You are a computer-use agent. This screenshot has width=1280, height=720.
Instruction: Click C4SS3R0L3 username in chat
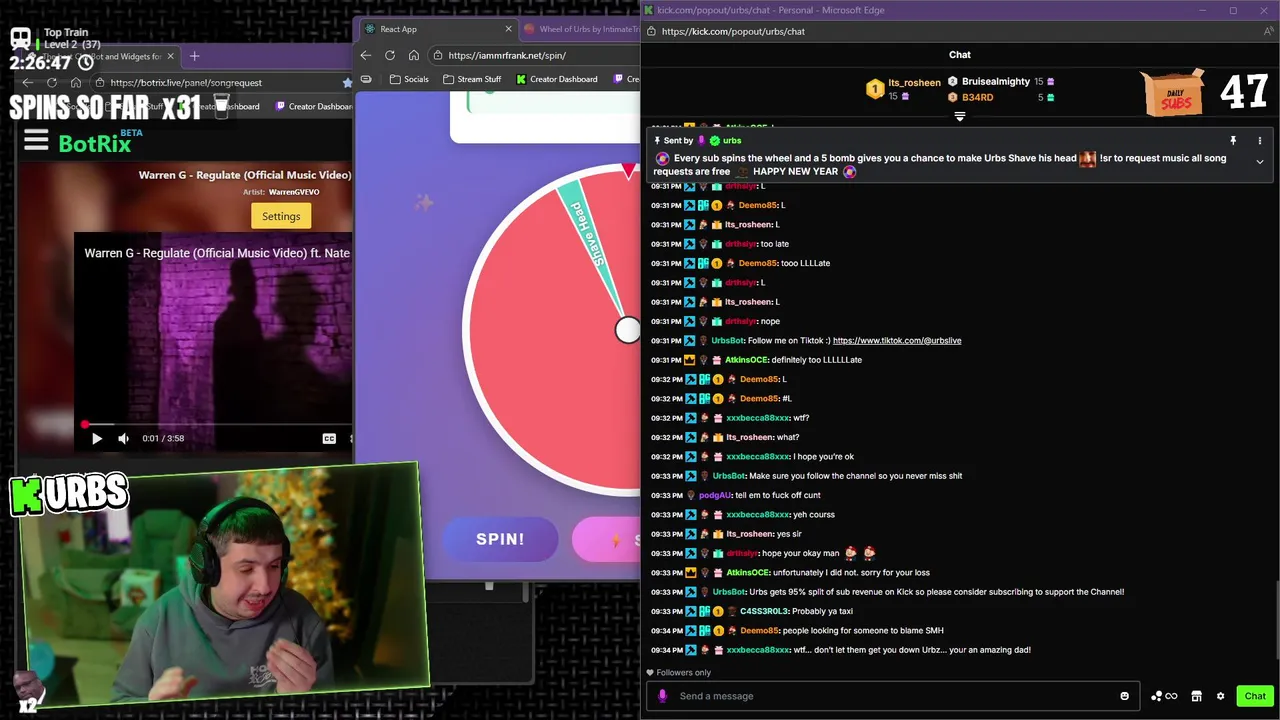point(764,611)
